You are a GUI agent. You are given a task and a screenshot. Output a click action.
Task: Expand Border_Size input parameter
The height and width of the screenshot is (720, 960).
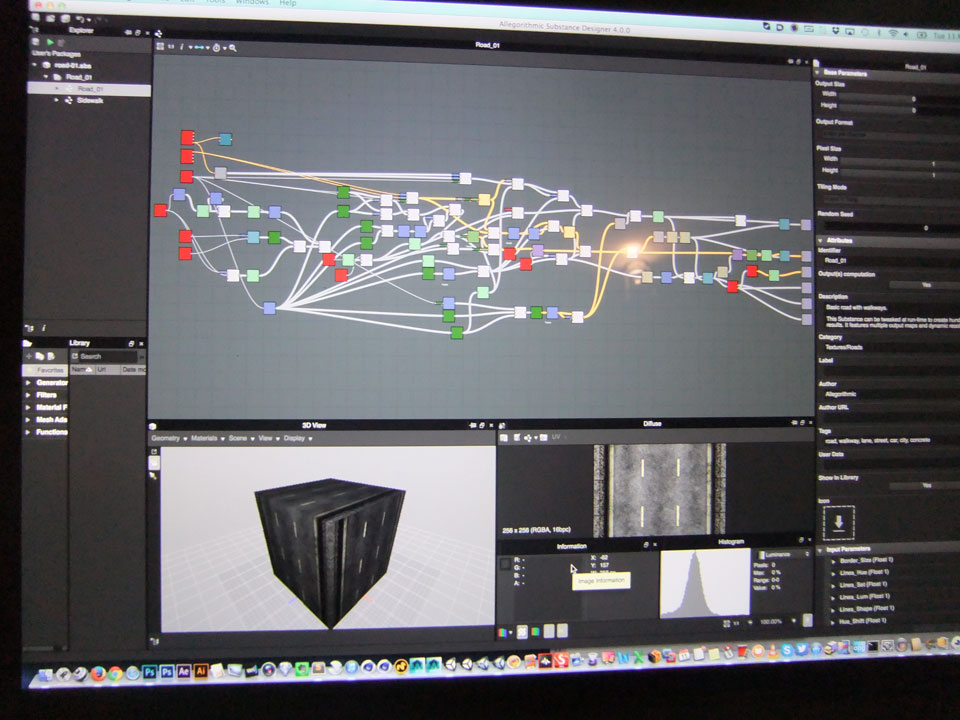pos(832,561)
